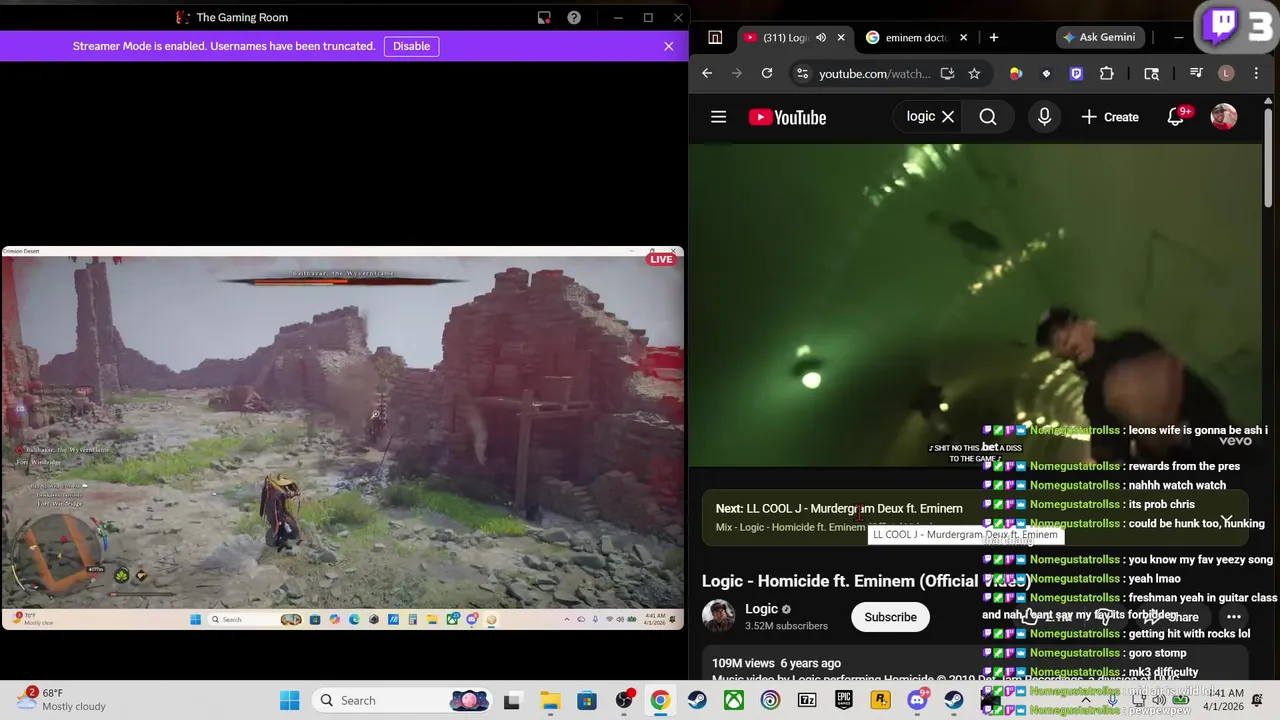Open the small white diamond extension icon
Viewport: 1280px width, 720px height.
[1046, 73]
